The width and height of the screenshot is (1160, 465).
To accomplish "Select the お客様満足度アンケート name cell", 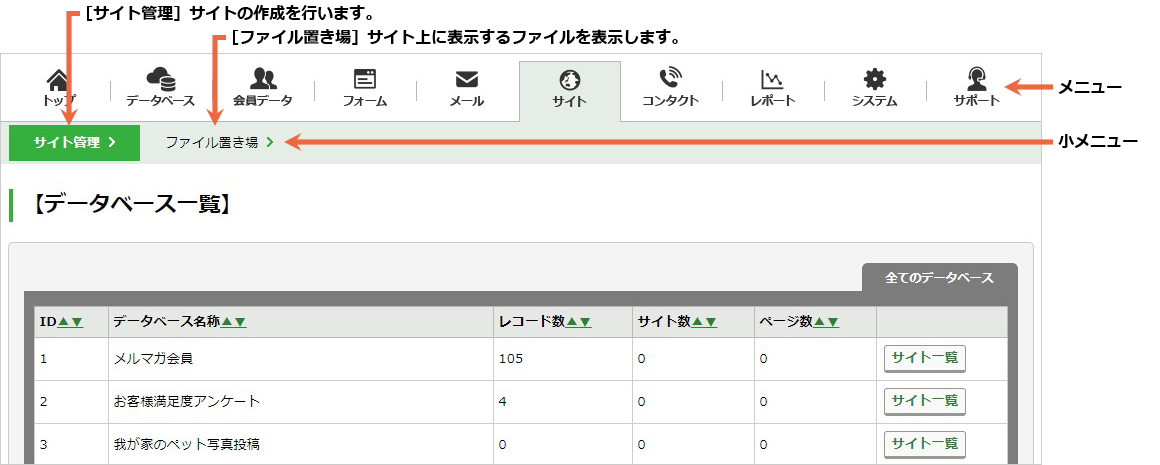I will tap(300, 401).
